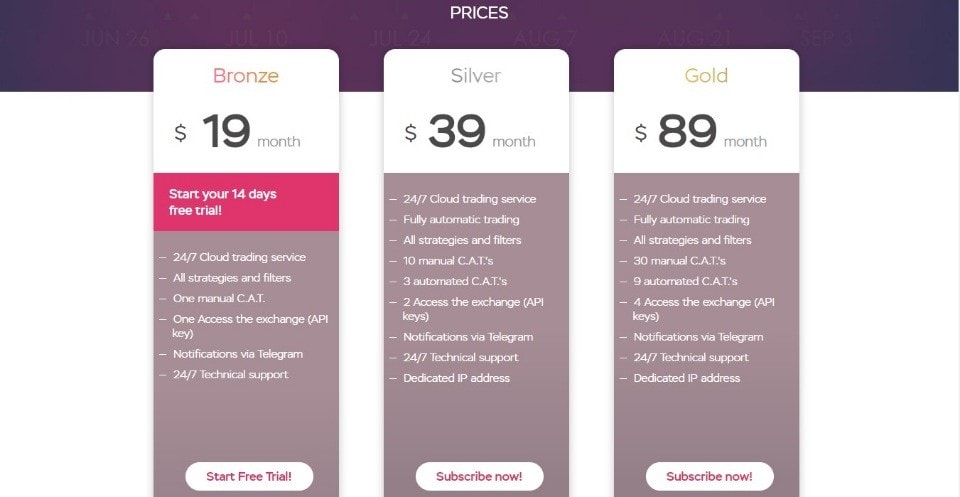960x497 pixels.
Task: Click the Start Free Trial! button
Action: (249, 476)
